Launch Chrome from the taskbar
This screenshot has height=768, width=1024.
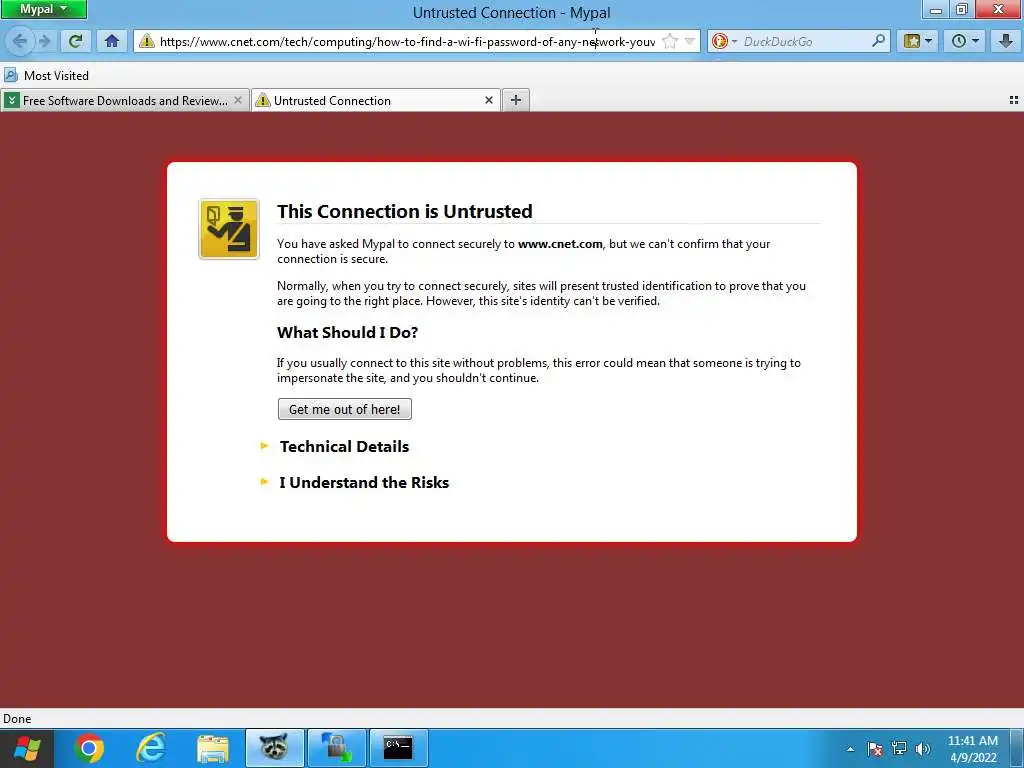(x=89, y=748)
